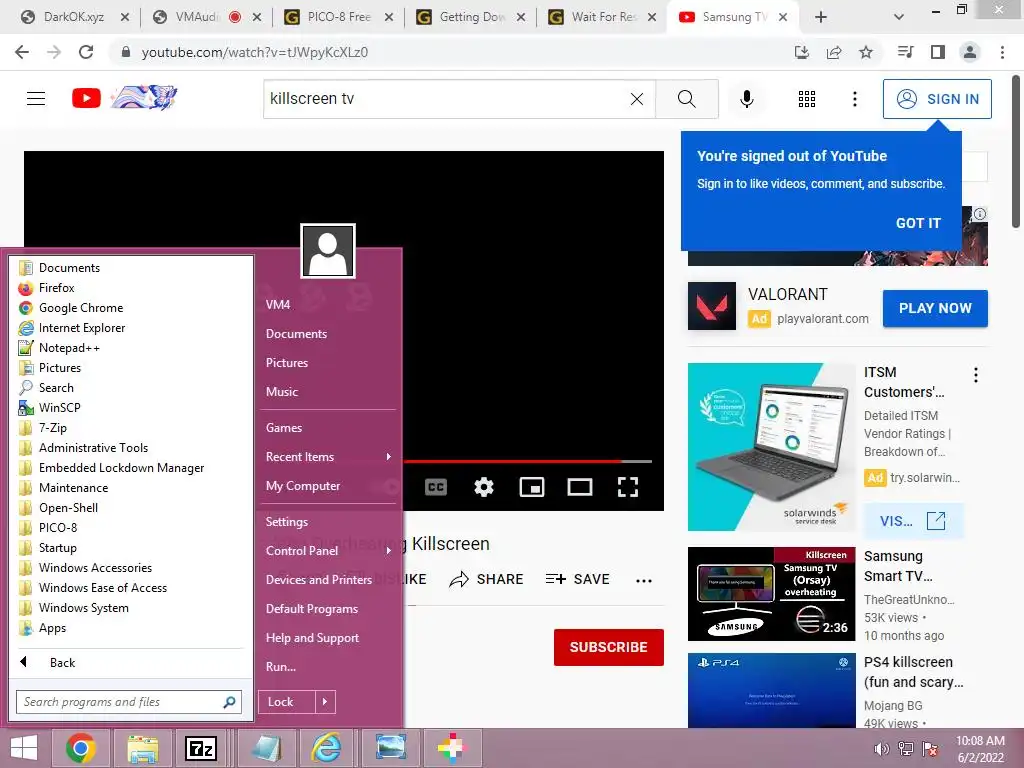The image size is (1024, 768).
Task: Open Internet Explorer from the taskbar
Action: (x=325, y=748)
